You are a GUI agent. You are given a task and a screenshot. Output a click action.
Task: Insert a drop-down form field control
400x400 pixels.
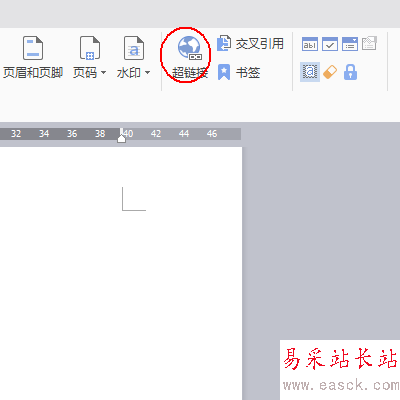pyautogui.click(x=350, y=44)
